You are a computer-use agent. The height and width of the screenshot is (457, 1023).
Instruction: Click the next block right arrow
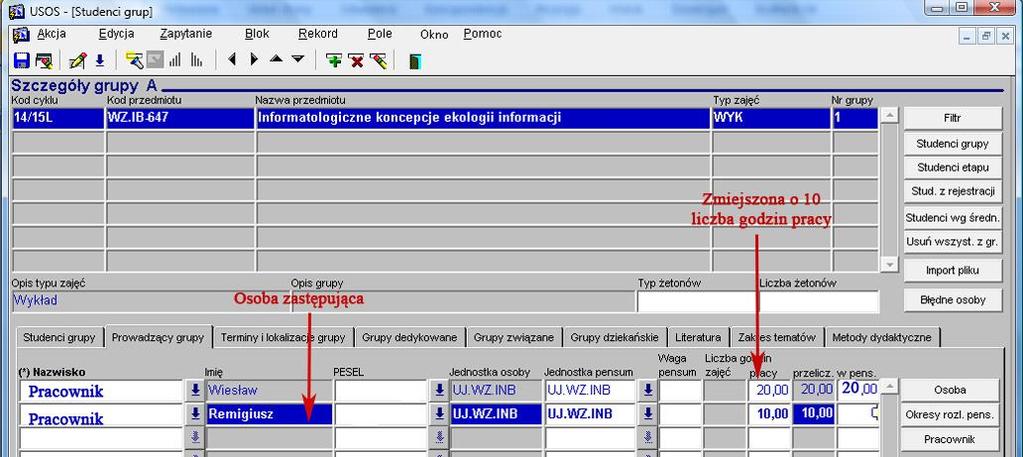[x=254, y=60]
